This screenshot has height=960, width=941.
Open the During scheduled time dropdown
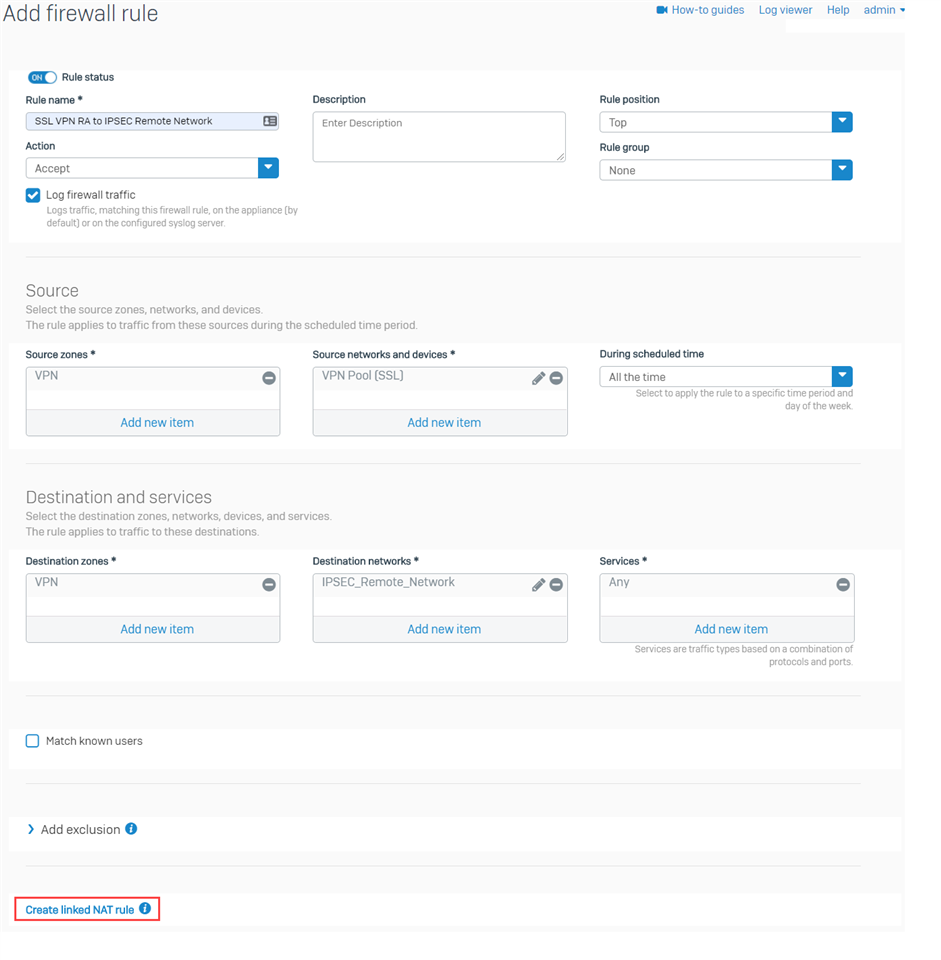[x=842, y=376]
